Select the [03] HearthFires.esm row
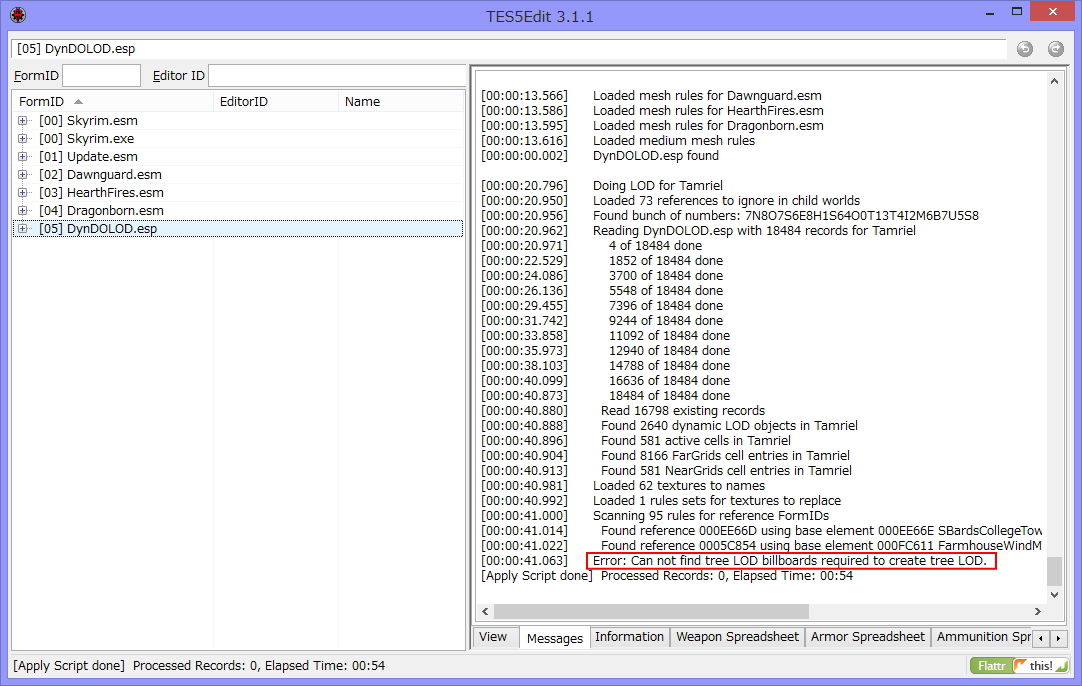1082x686 pixels. tap(238, 193)
